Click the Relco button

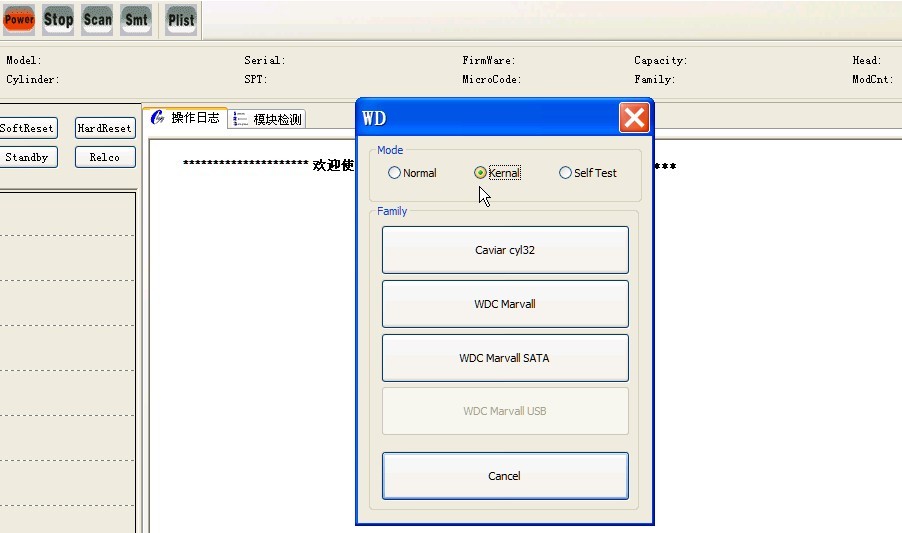[x=105, y=157]
